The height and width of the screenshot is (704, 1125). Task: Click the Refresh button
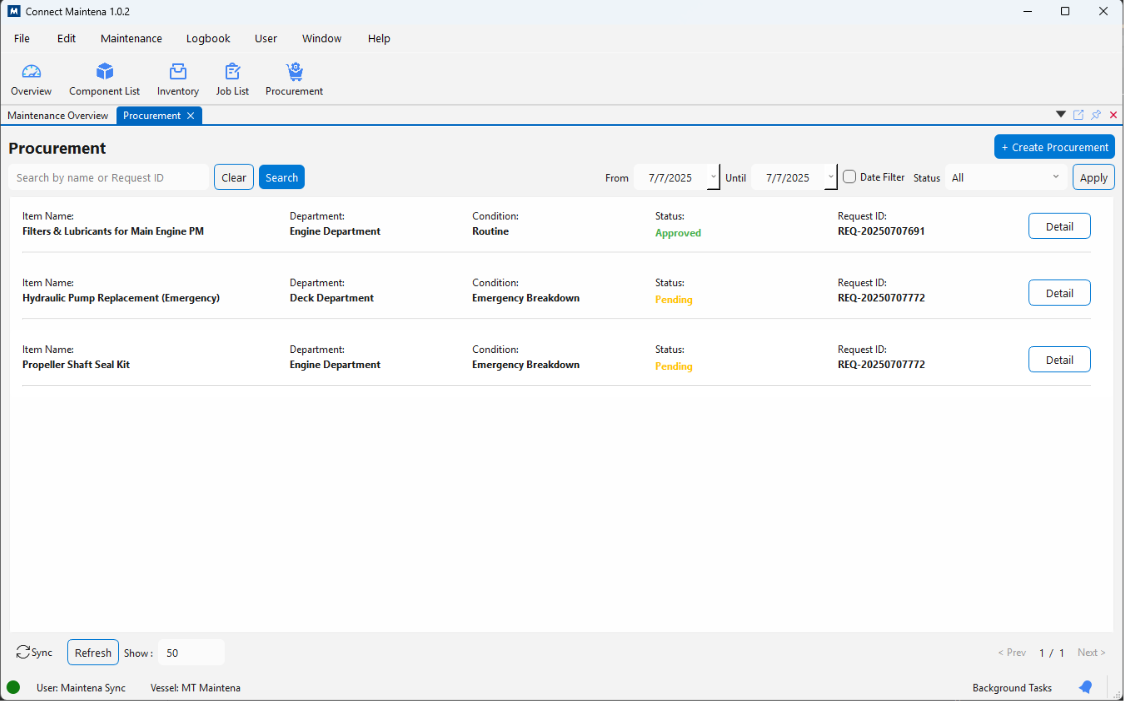pyautogui.click(x=93, y=652)
